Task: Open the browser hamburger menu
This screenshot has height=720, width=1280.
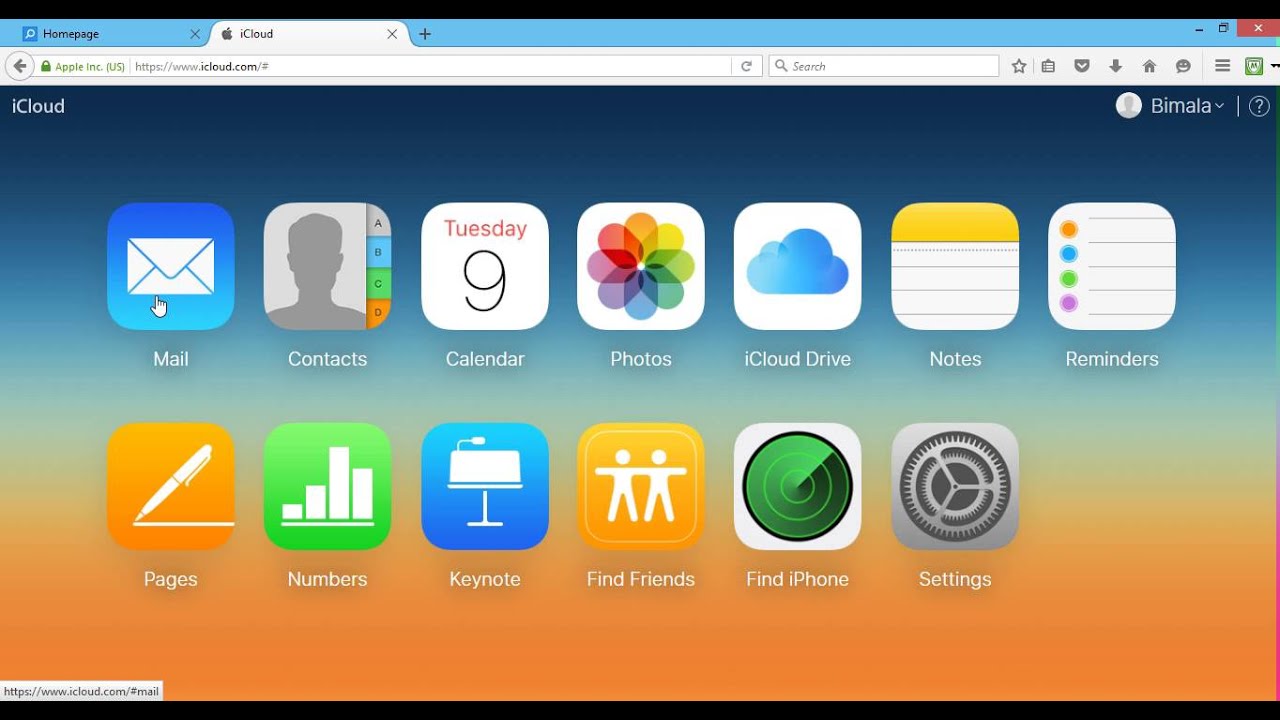Action: (x=1222, y=66)
